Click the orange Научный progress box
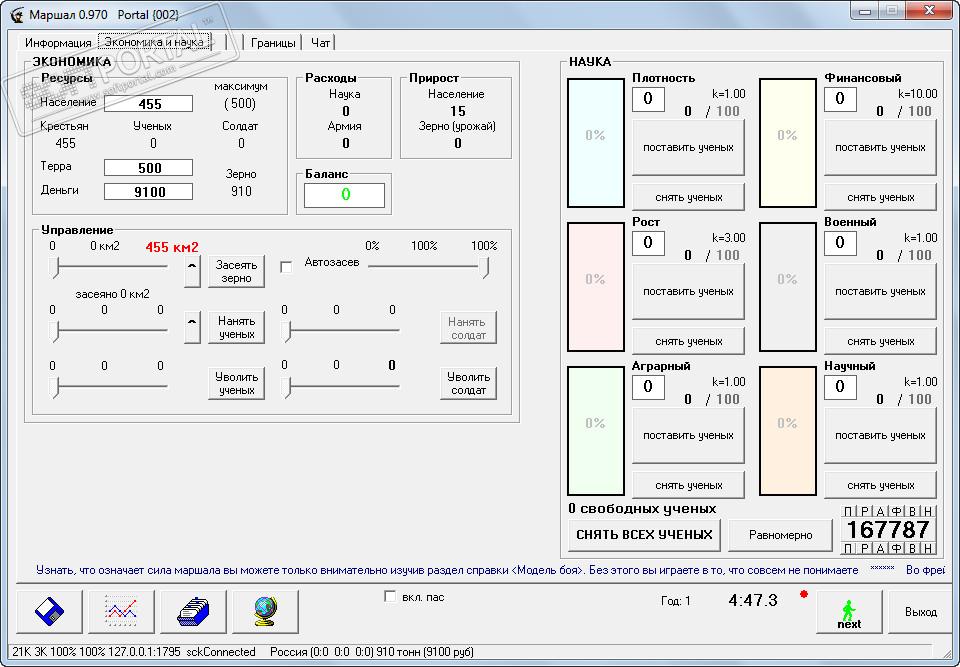The image size is (960, 667). [x=787, y=431]
